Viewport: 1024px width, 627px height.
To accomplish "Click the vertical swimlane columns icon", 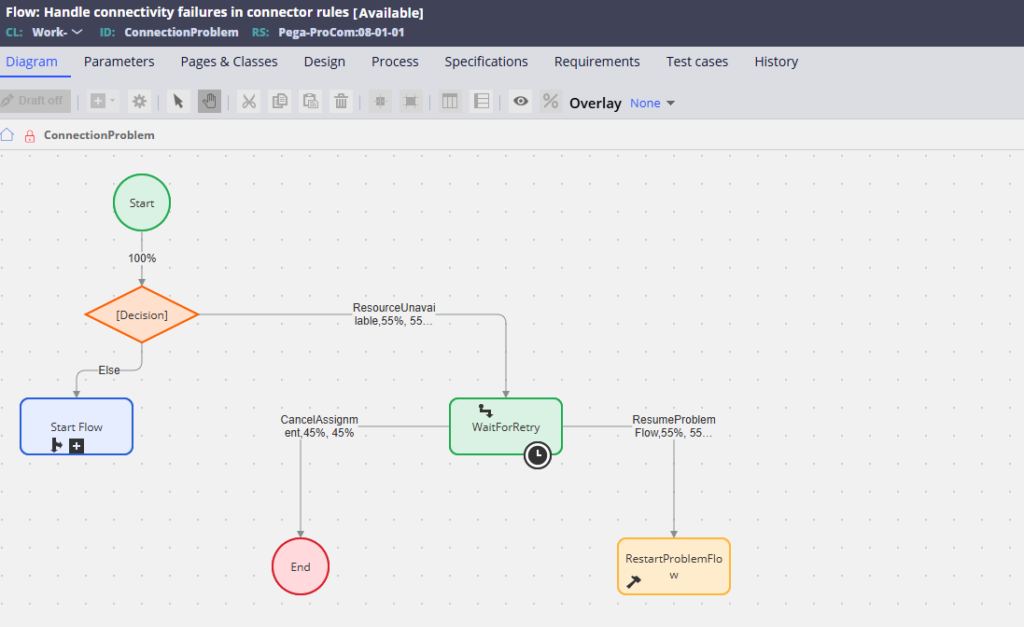I will pyautogui.click(x=450, y=101).
